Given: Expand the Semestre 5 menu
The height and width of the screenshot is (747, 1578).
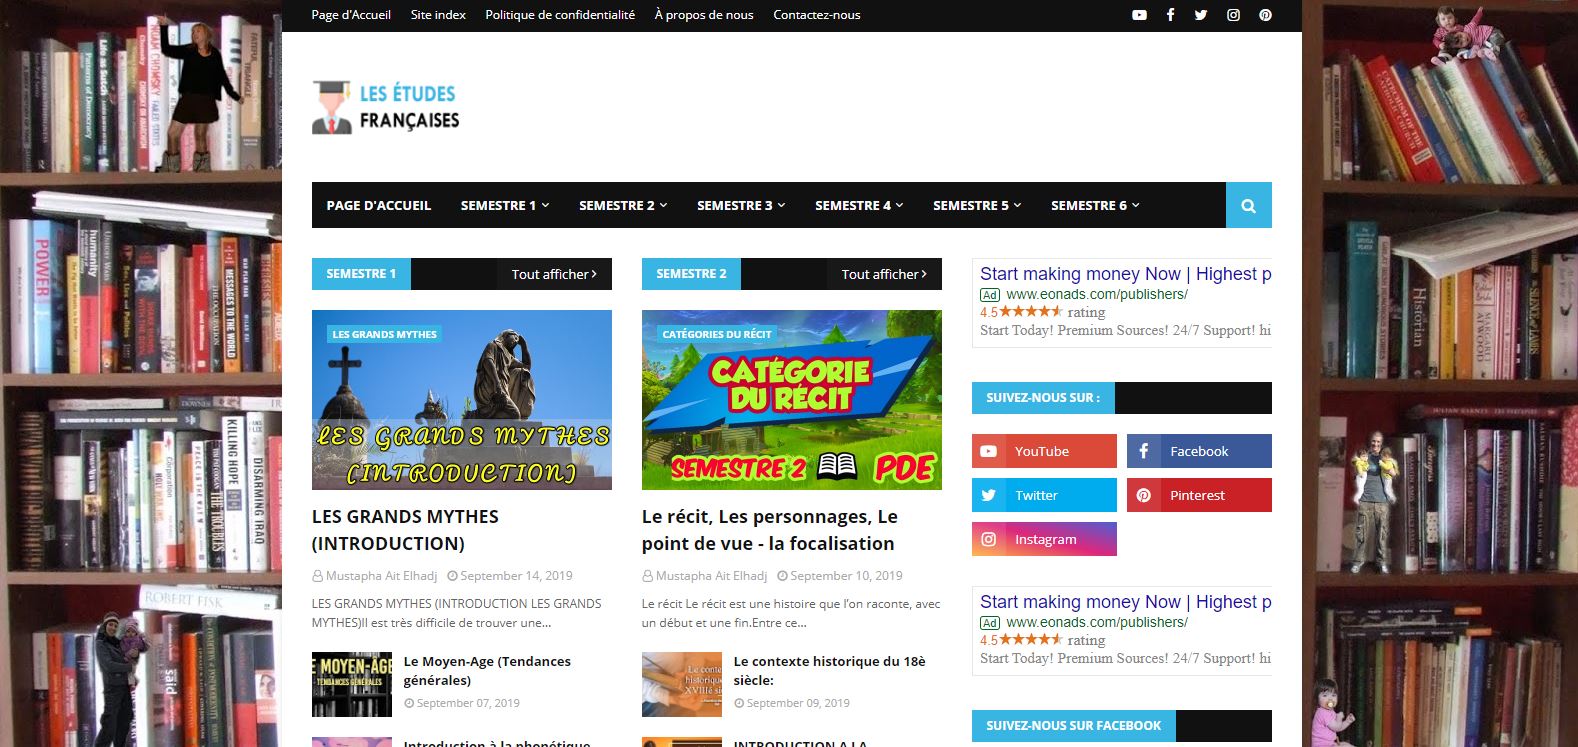Looking at the screenshot, I should 977,205.
